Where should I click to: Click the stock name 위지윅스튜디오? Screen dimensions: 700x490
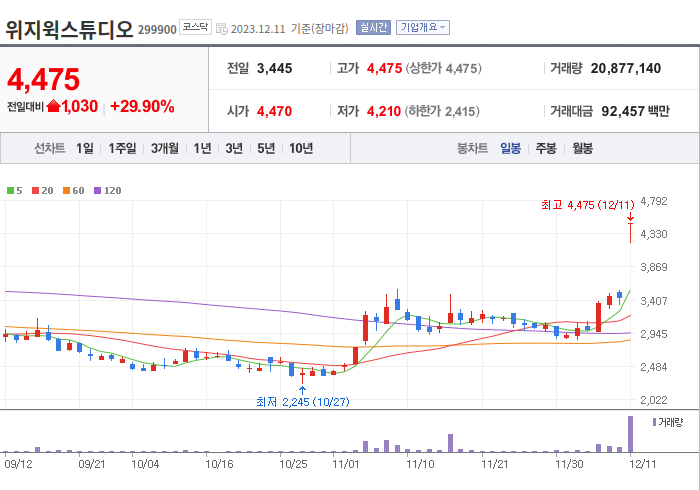click(x=69, y=29)
